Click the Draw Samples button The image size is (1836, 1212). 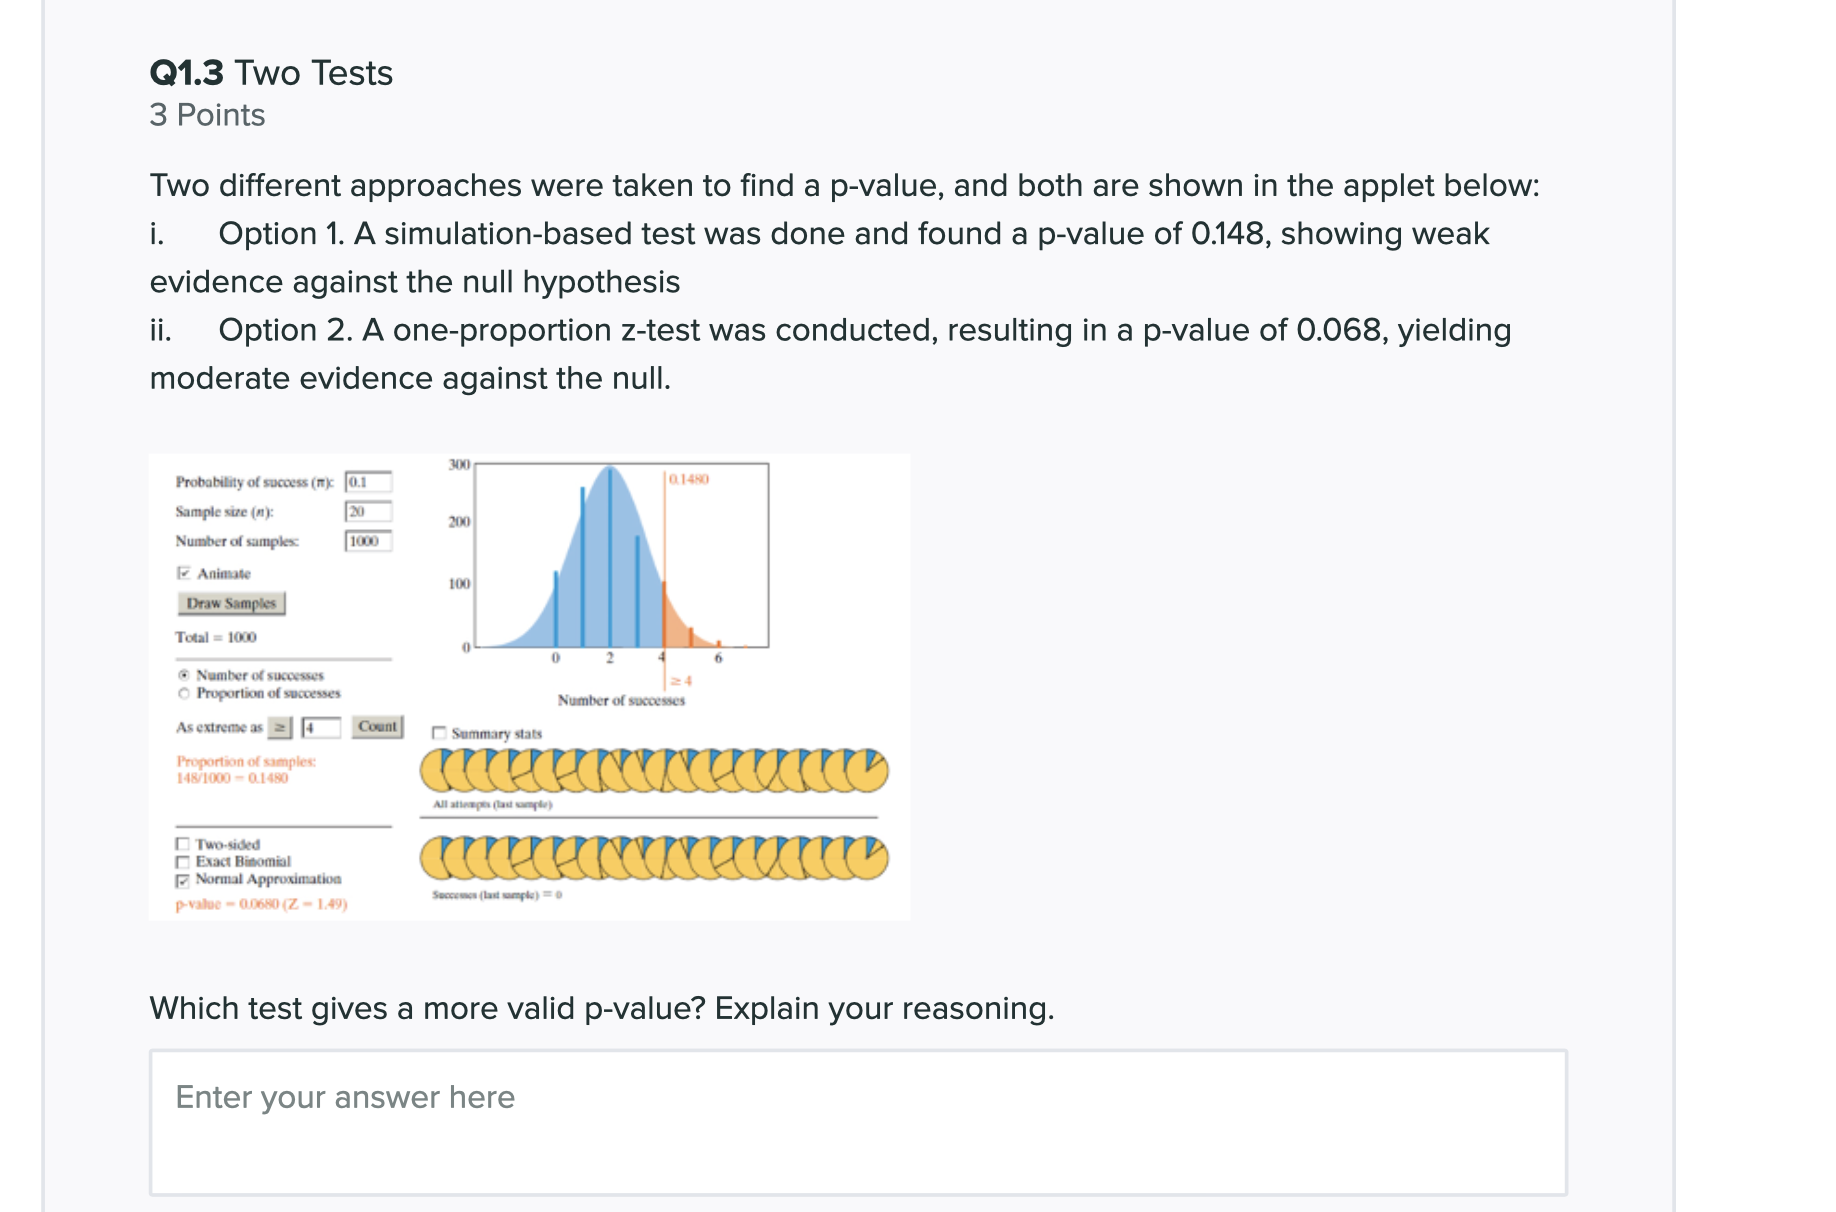[x=232, y=603]
